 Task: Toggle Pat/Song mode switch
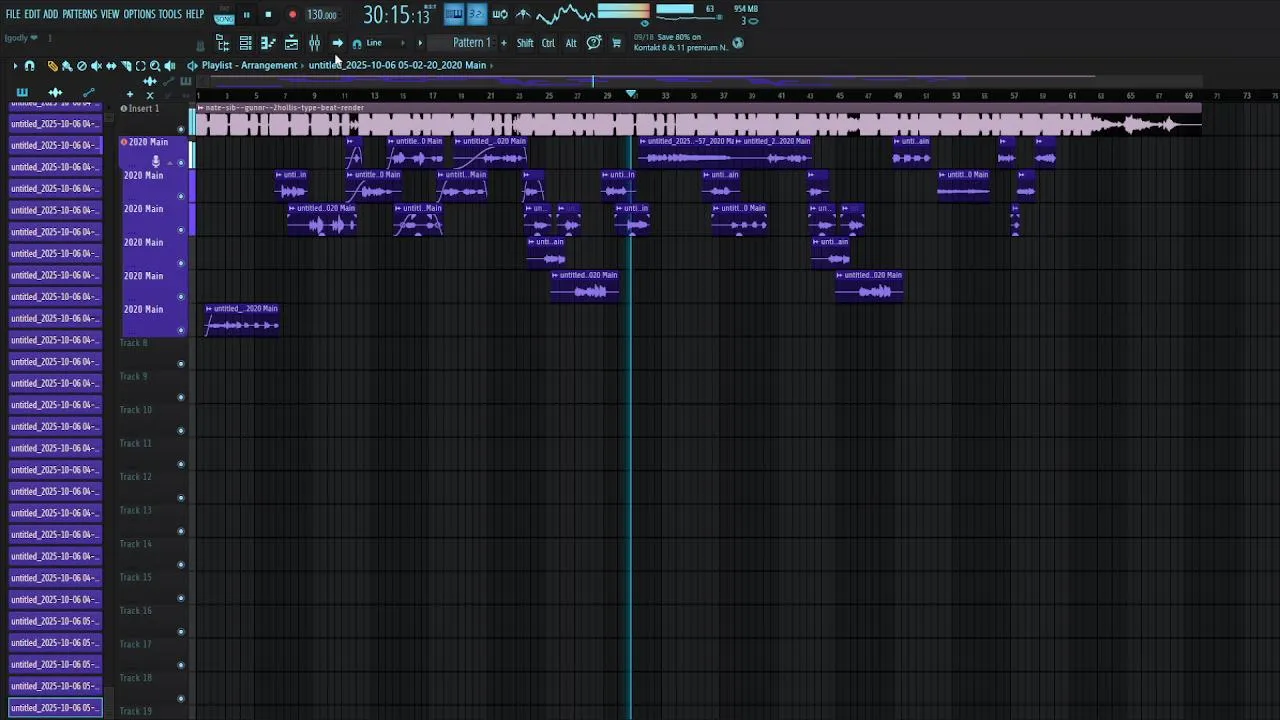(224, 16)
